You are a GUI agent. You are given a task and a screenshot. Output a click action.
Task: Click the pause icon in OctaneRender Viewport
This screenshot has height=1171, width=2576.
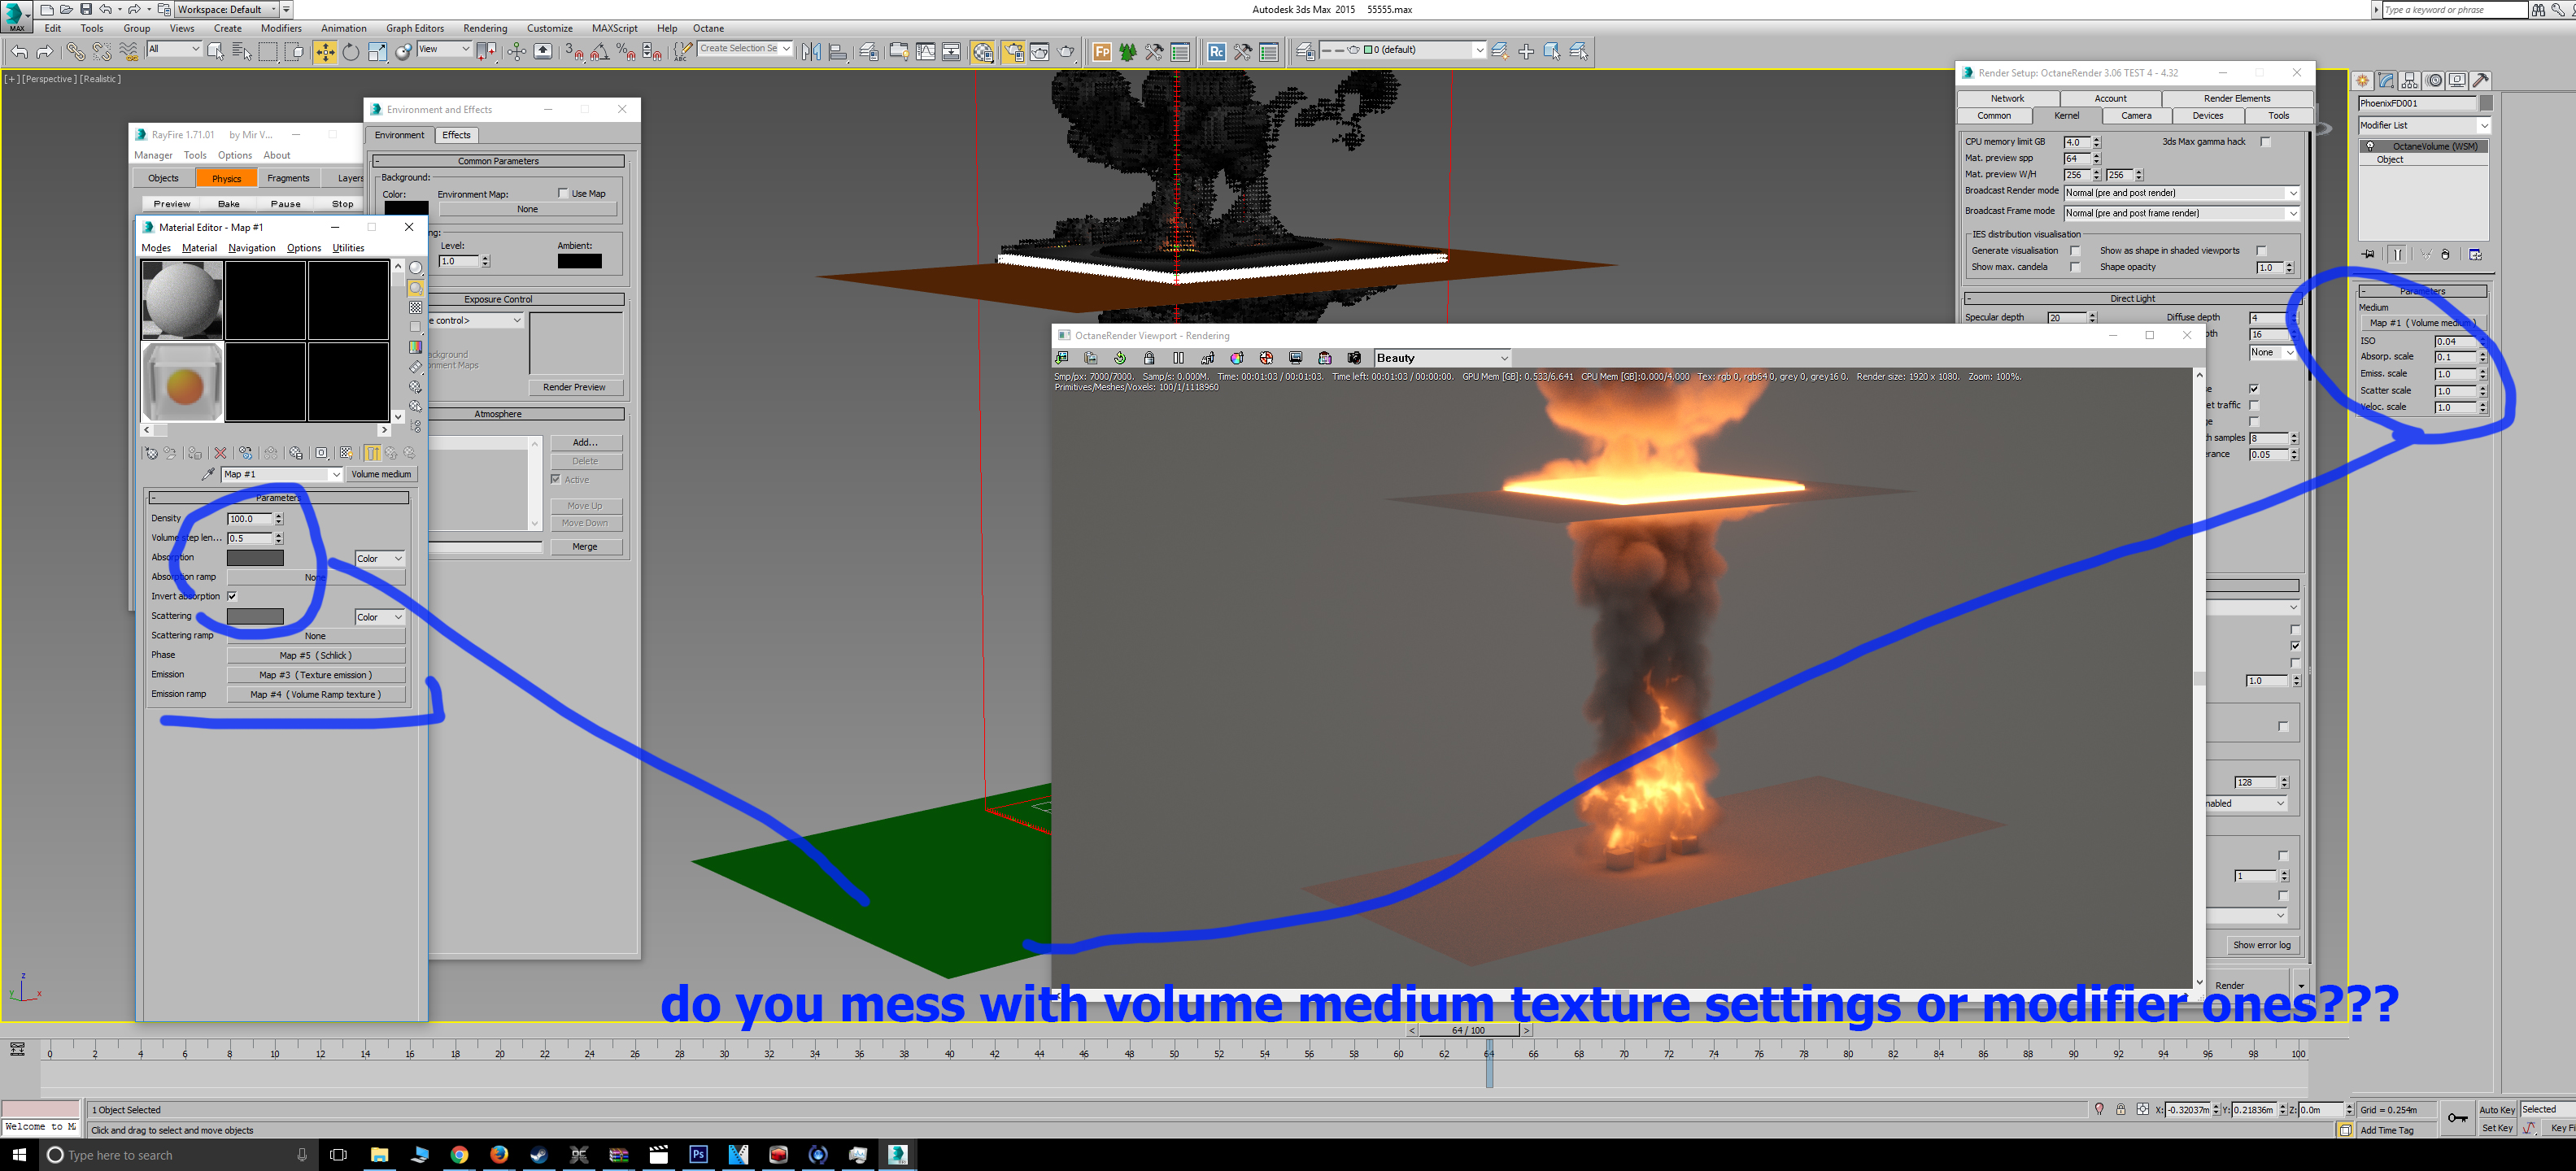point(1178,358)
